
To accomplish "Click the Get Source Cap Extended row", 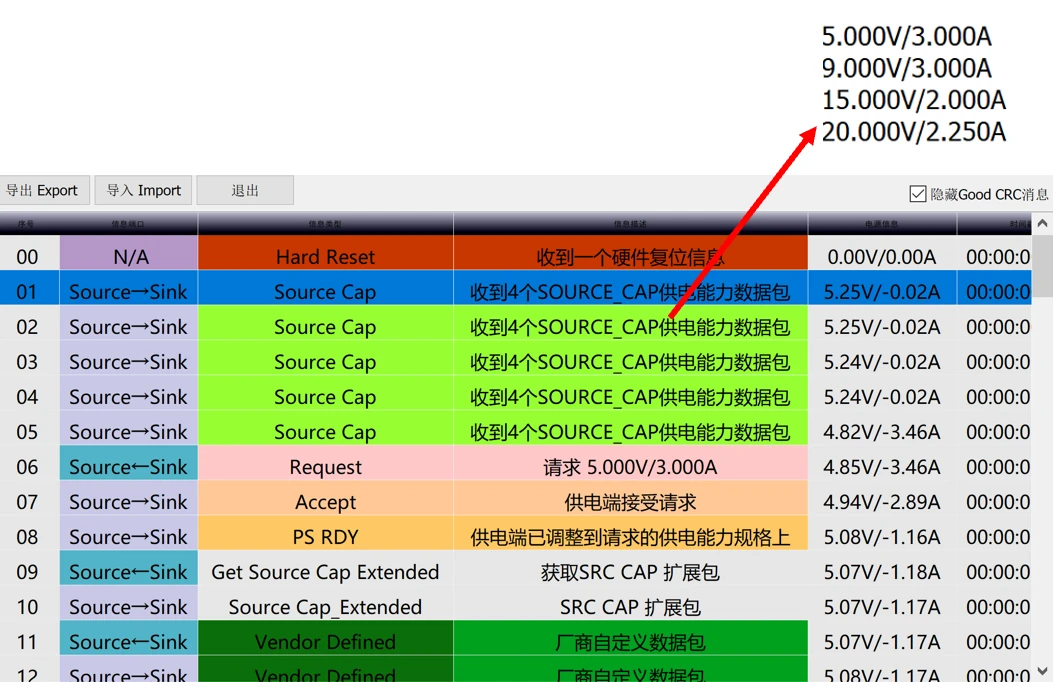I will coord(325,572).
